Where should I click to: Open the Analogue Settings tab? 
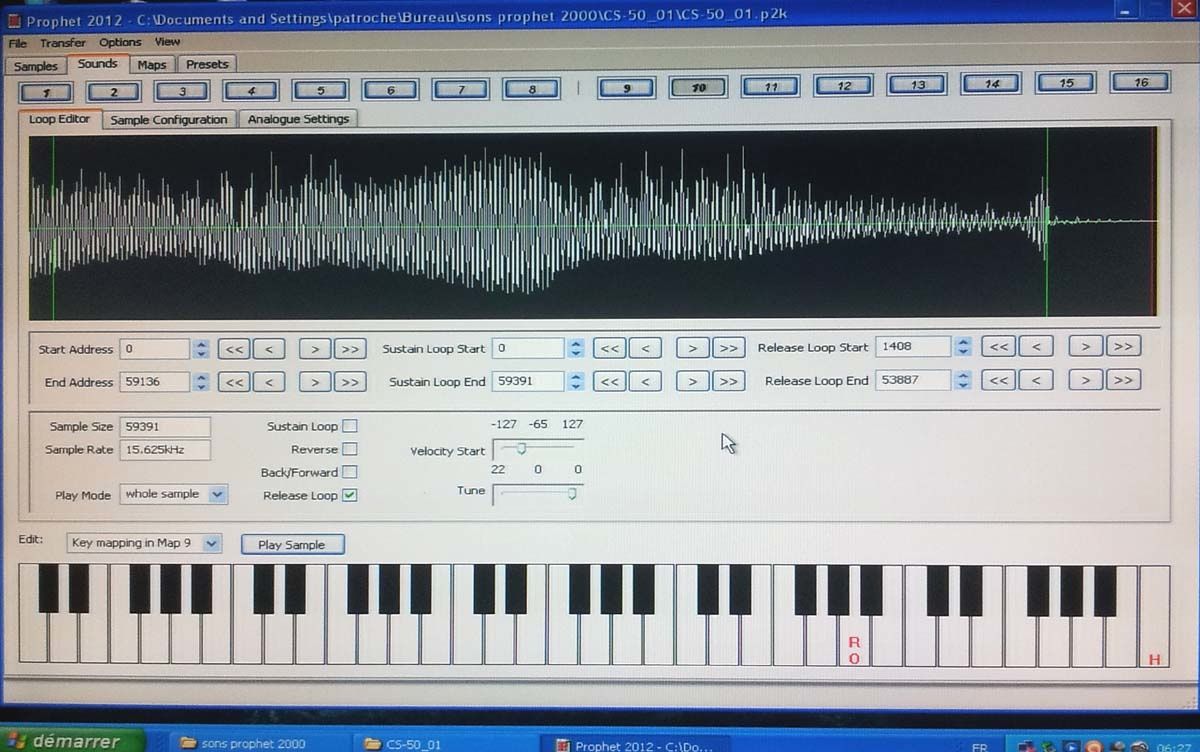point(298,118)
